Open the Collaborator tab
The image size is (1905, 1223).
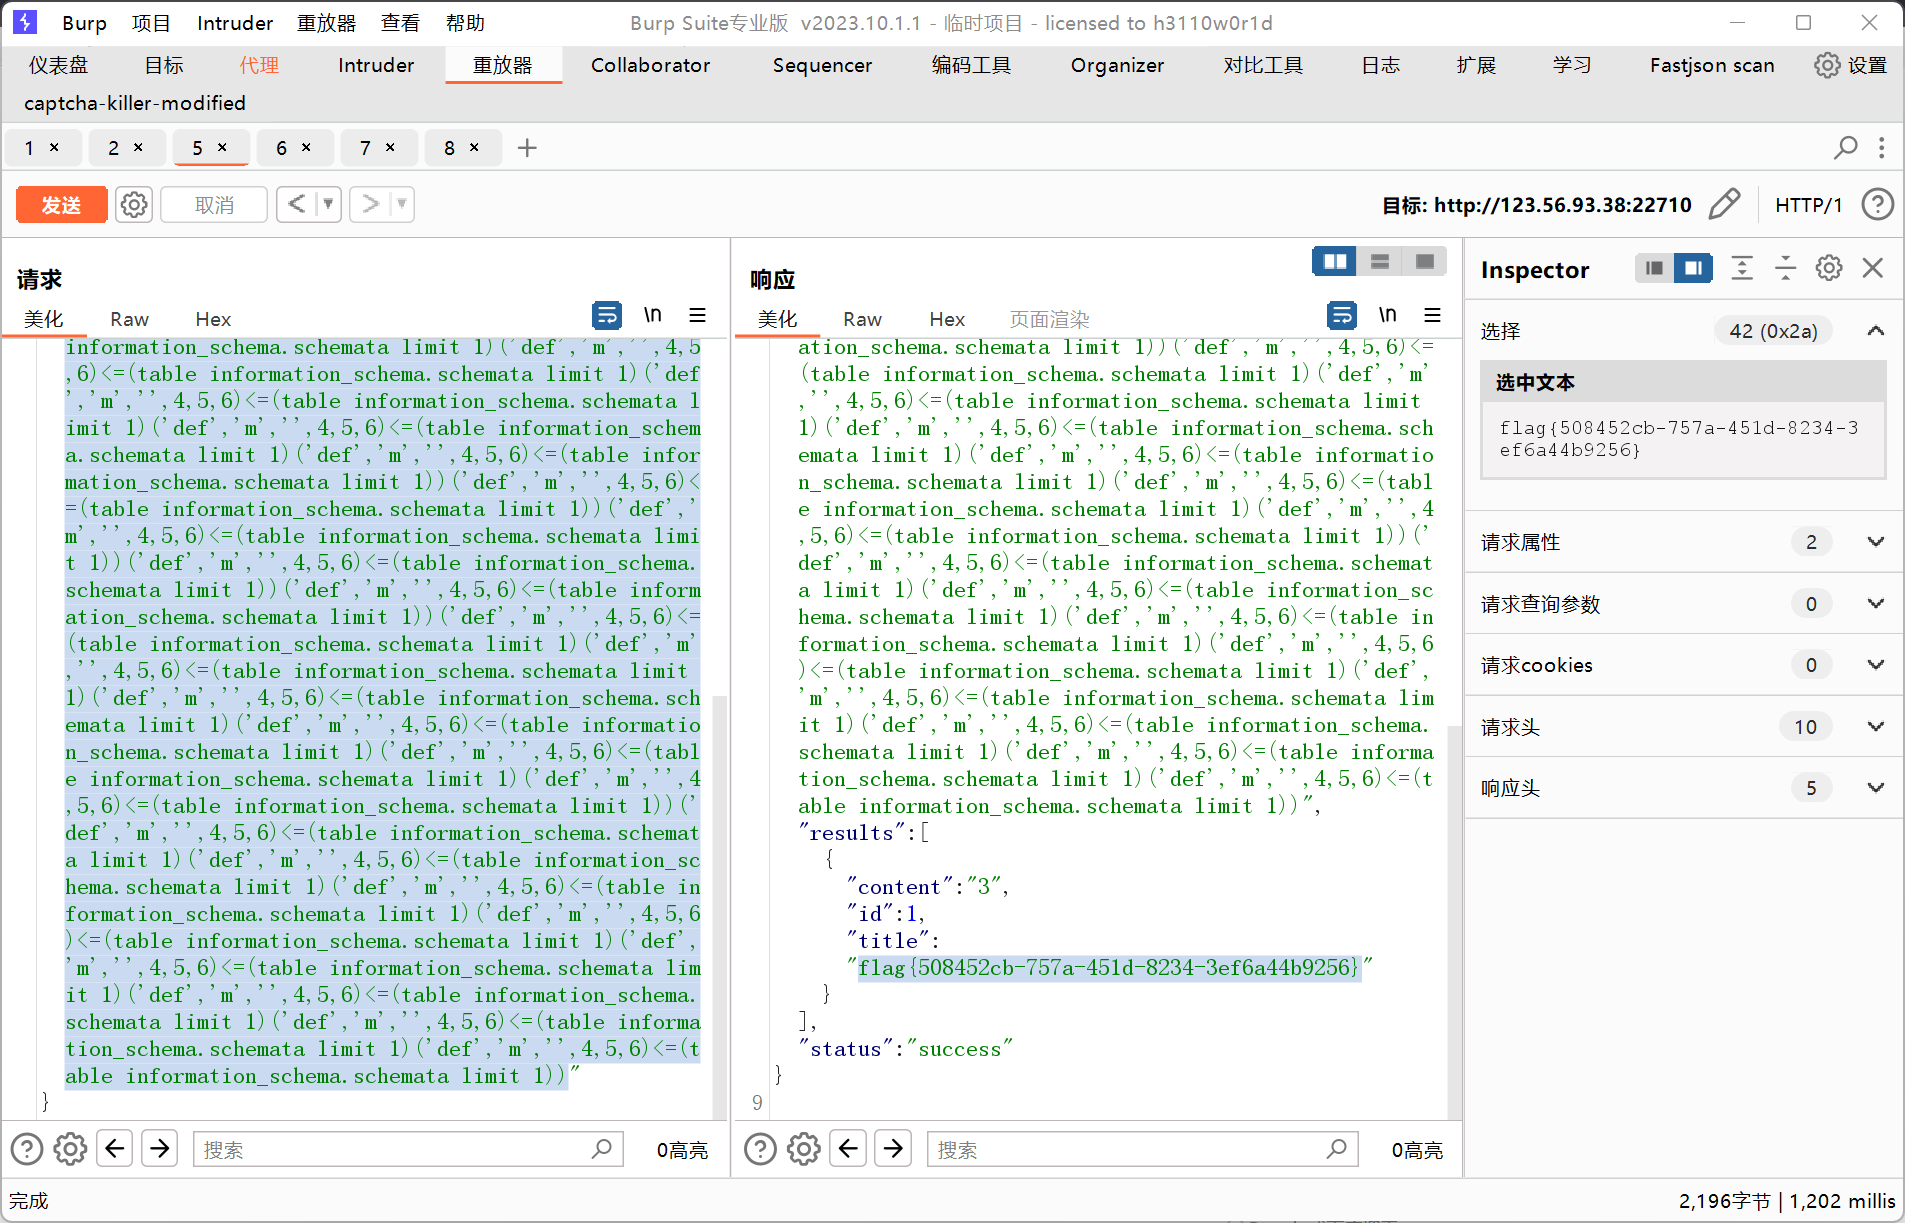(x=650, y=65)
